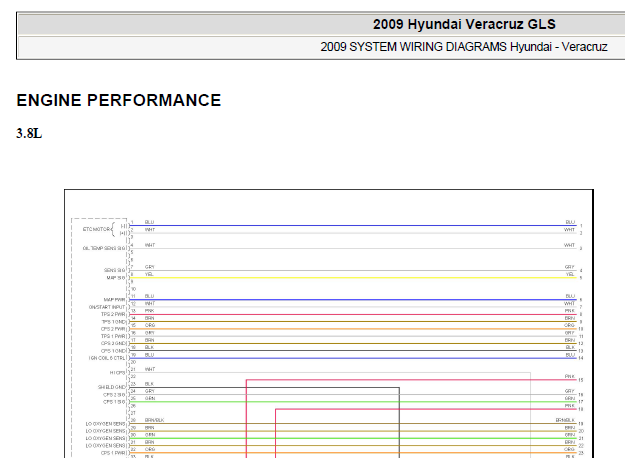
Task: Click the "MAP PWR" pin label
Action: tap(115, 299)
